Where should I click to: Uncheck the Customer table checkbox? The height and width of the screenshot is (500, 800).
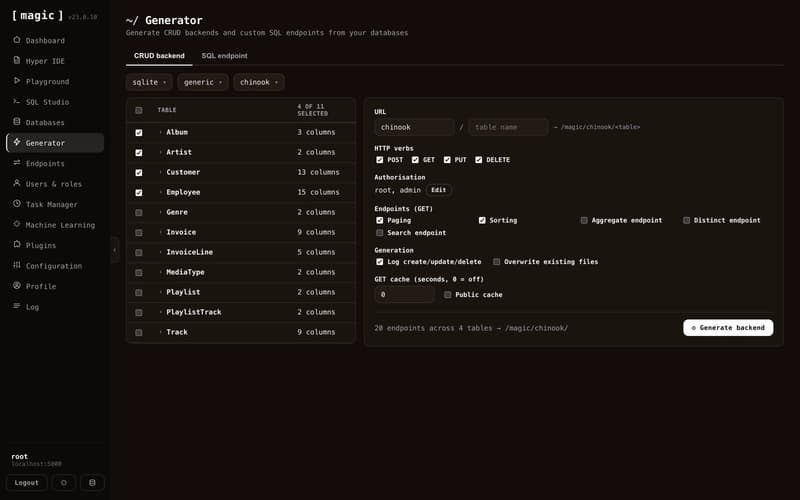pyautogui.click(x=139, y=172)
